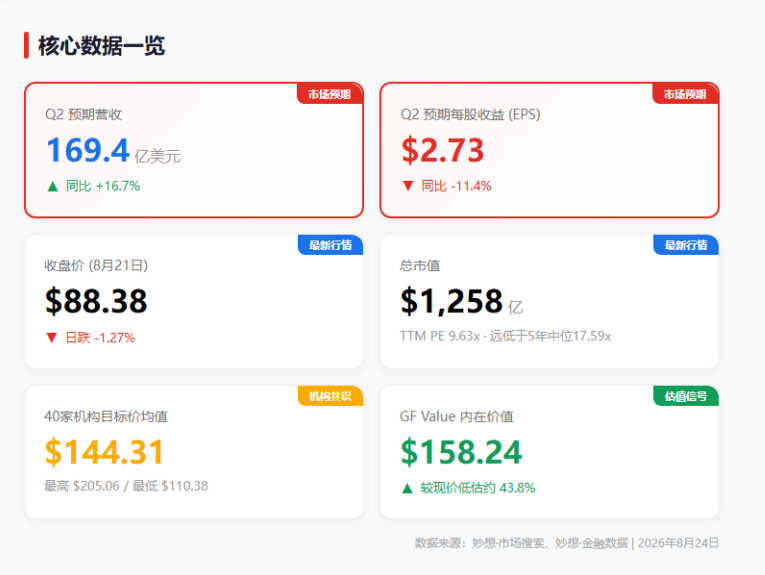Click the $158.24 GF Value figure
Image resolution: width=765 pixels, height=575 pixels.
(461, 452)
